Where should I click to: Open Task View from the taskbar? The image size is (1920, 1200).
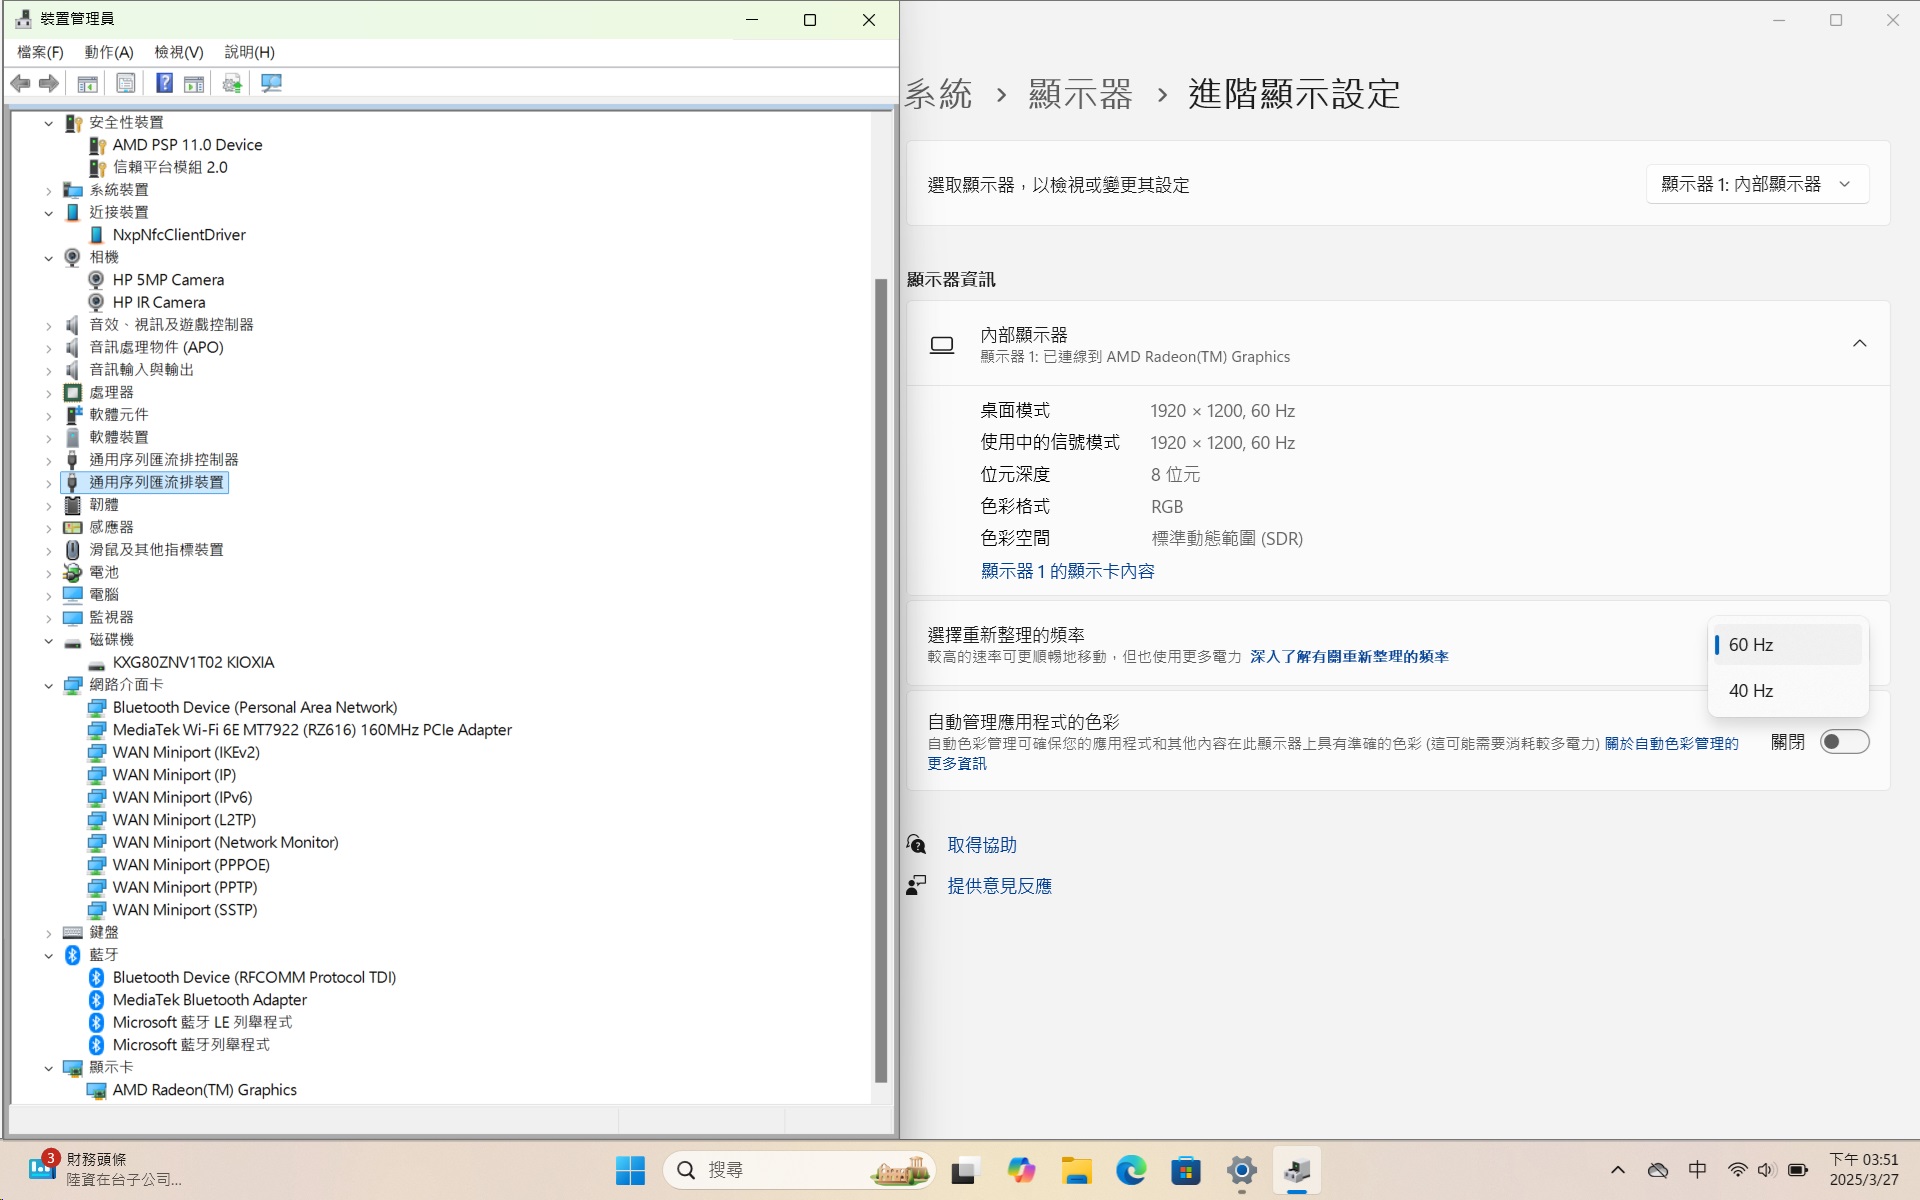tap(964, 1170)
